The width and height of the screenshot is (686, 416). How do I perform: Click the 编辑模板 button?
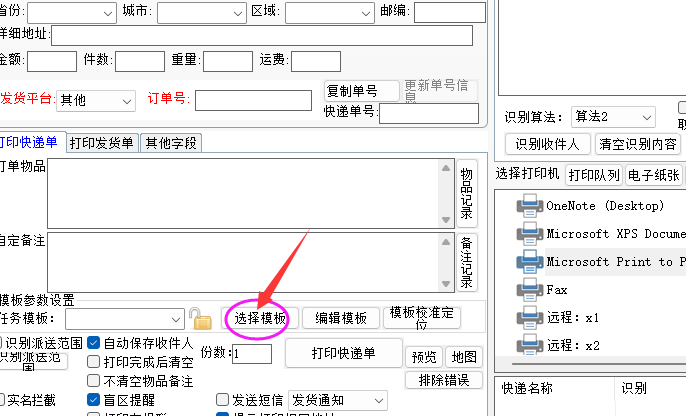coord(341,318)
